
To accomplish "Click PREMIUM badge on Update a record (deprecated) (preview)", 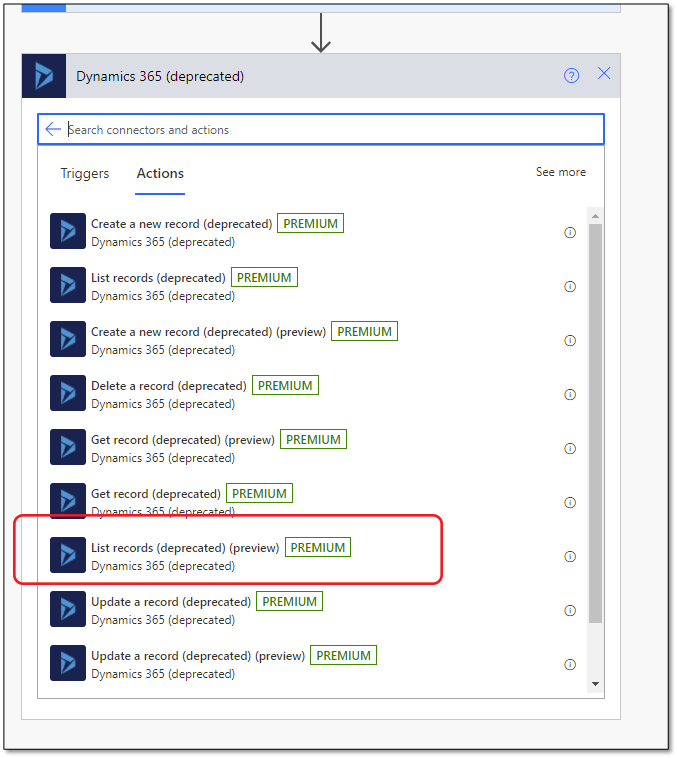I will 343,655.
